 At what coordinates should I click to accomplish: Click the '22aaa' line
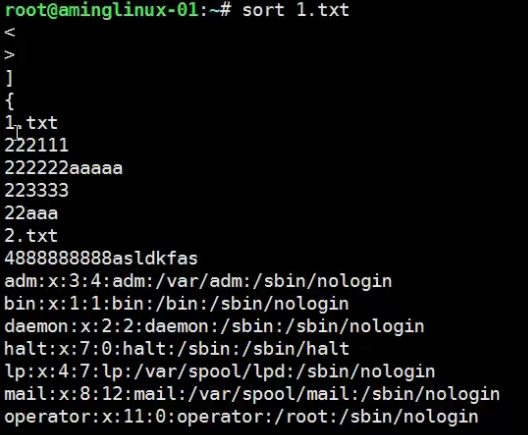(31, 213)
